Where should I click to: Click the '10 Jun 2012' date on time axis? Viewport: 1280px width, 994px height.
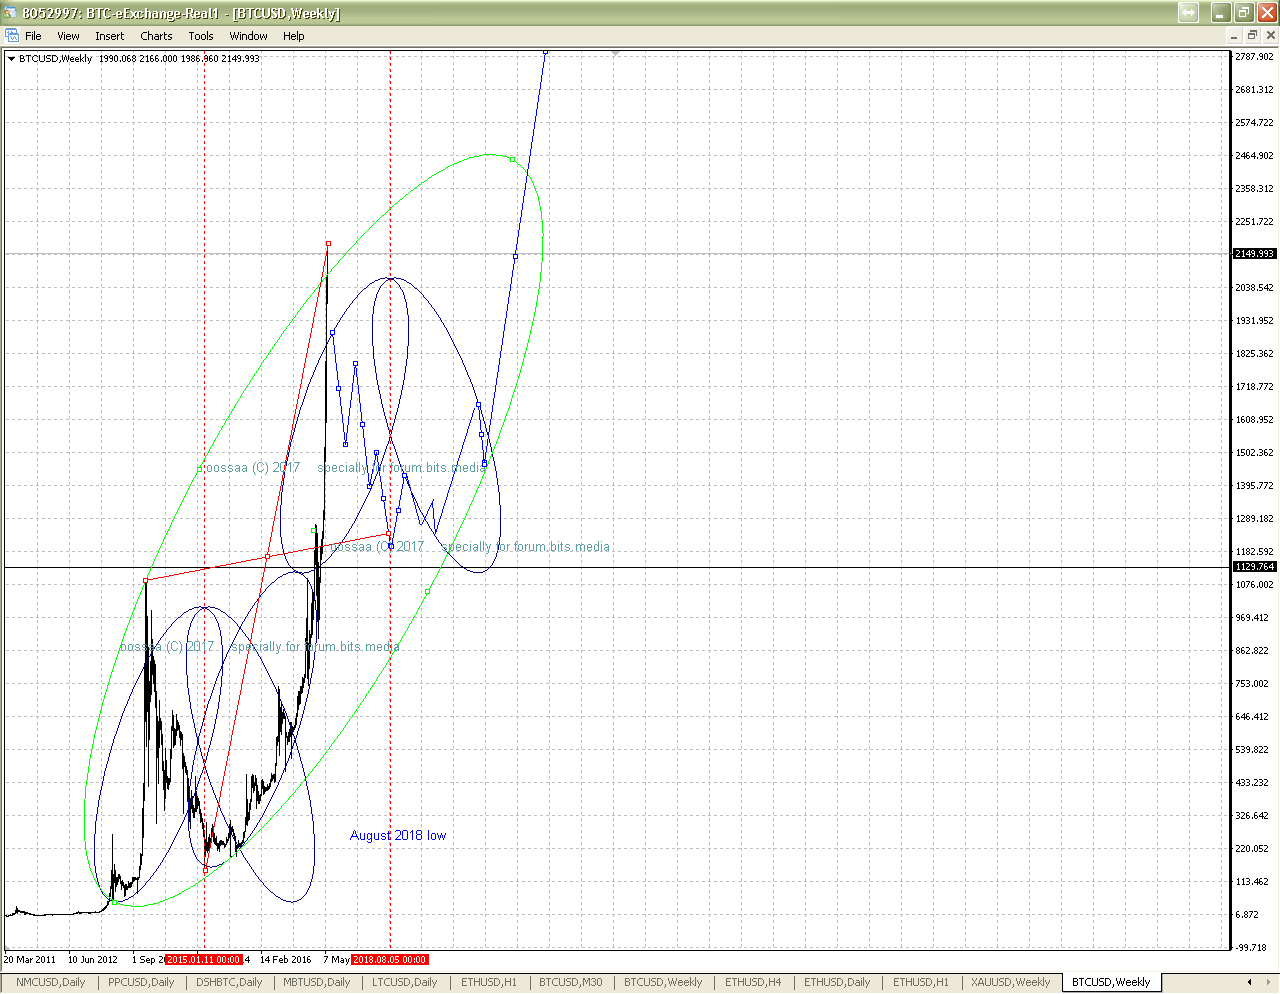(x=93, y=960)
